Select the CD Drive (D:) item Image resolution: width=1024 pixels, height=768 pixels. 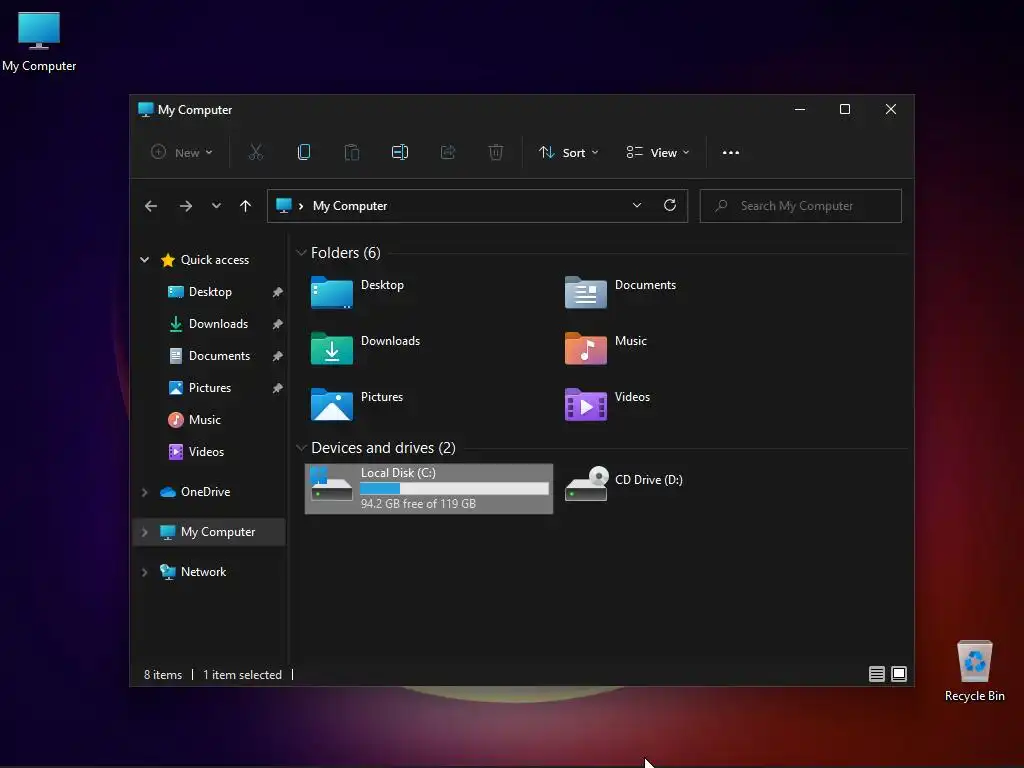tap(624, 484)
